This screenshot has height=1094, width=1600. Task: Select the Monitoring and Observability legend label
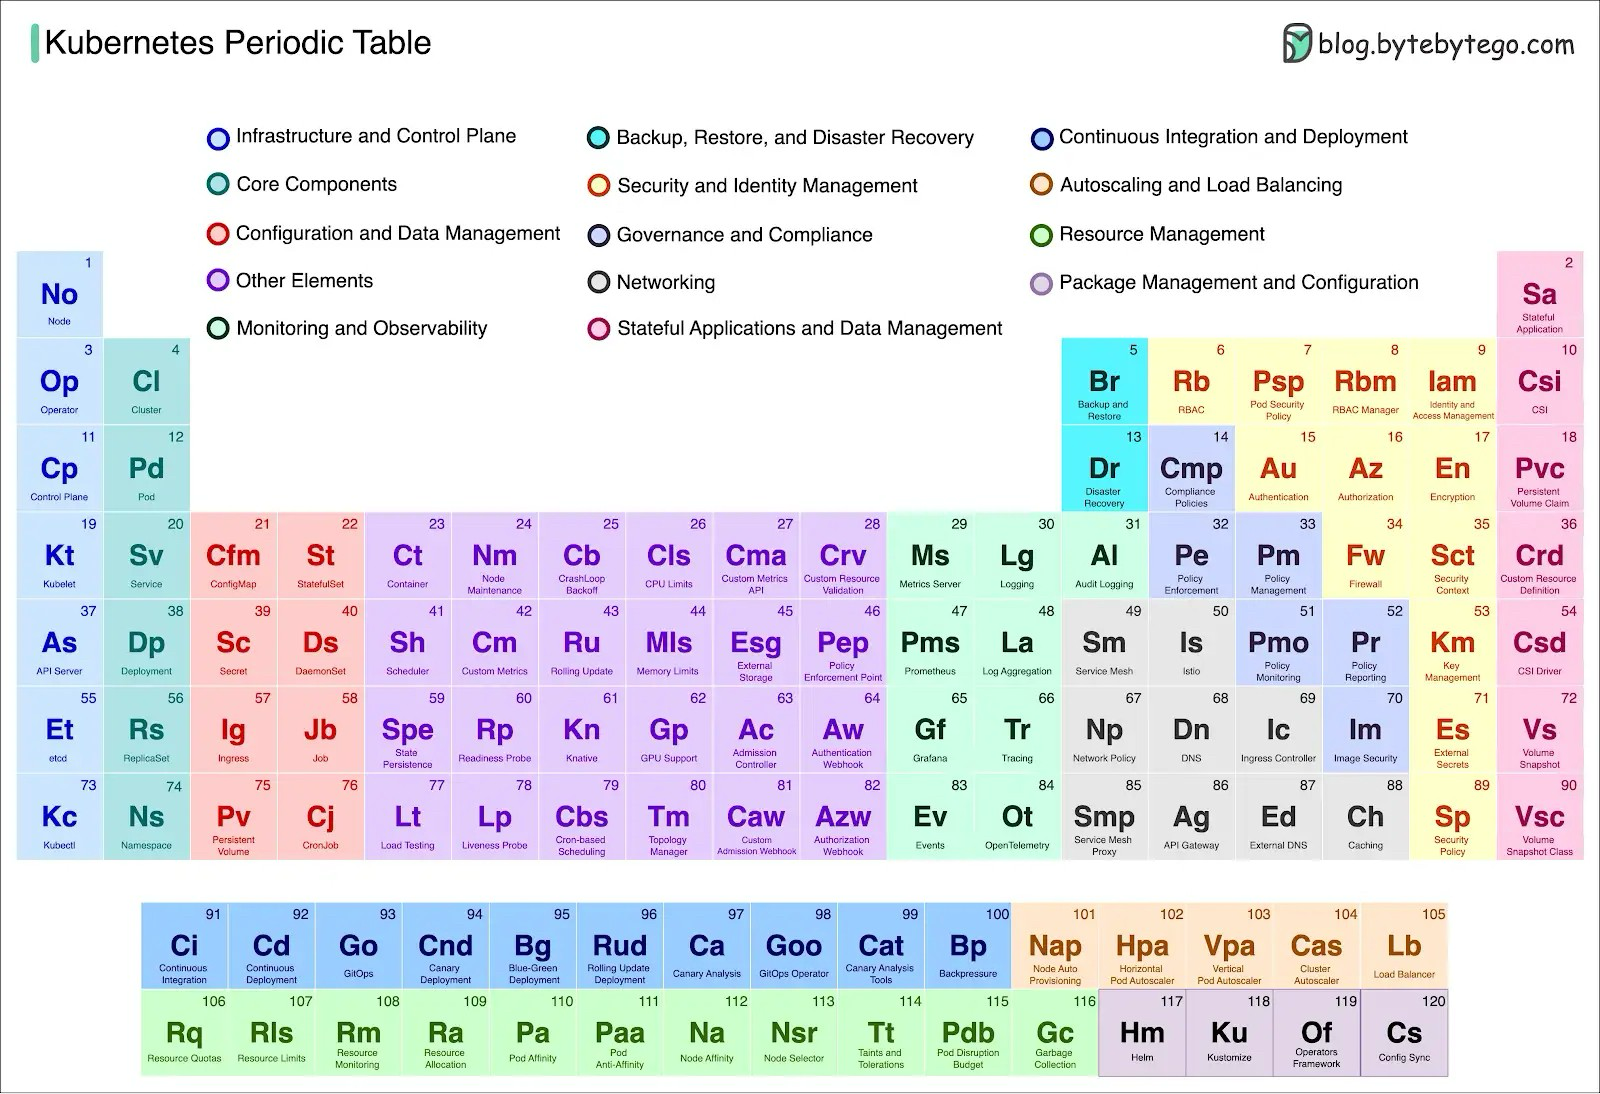[361, 328]
